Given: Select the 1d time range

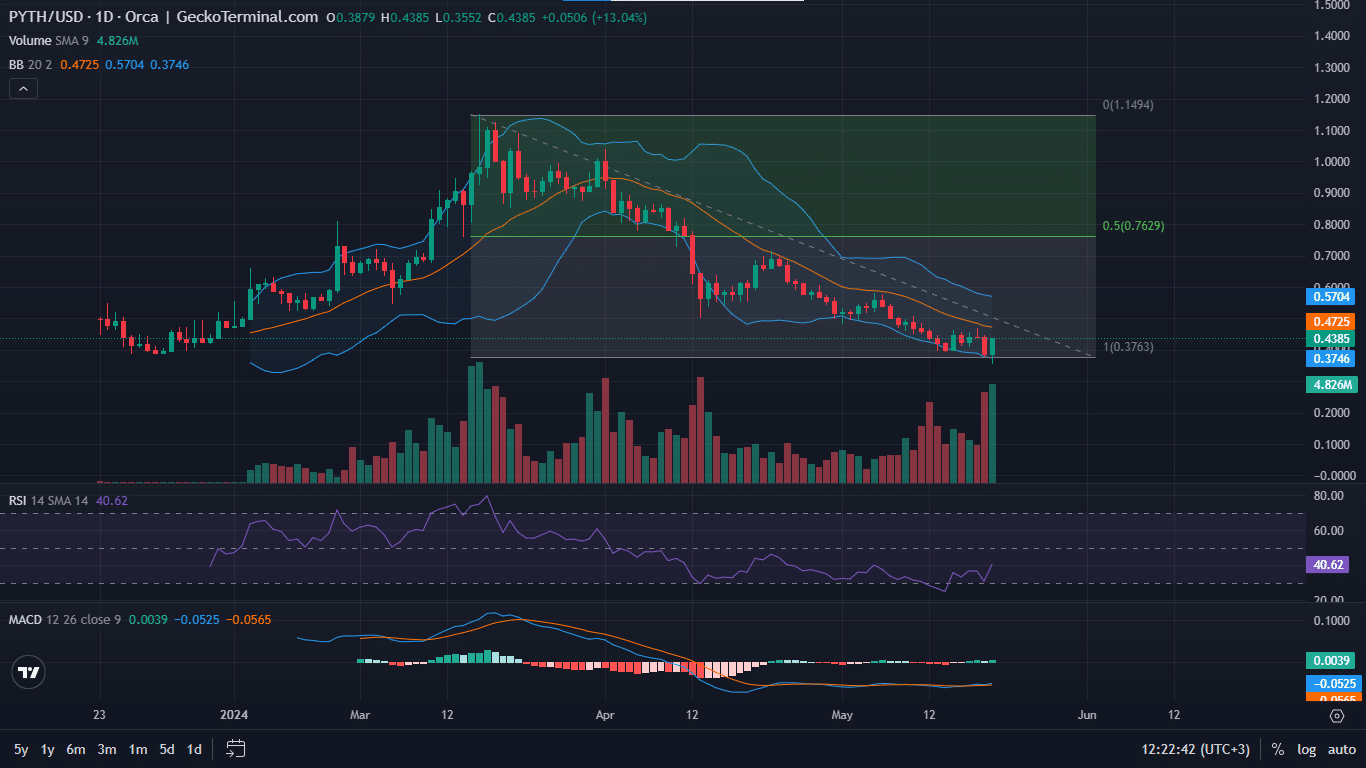Looking at the screenshot, I should tap(195, 749).
